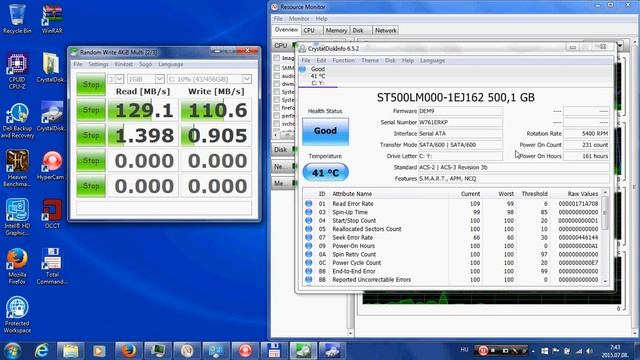Click the S.M.A.R.T. list scrollbar down arrow
Screen dimensions: 640x360
(605, 281)
